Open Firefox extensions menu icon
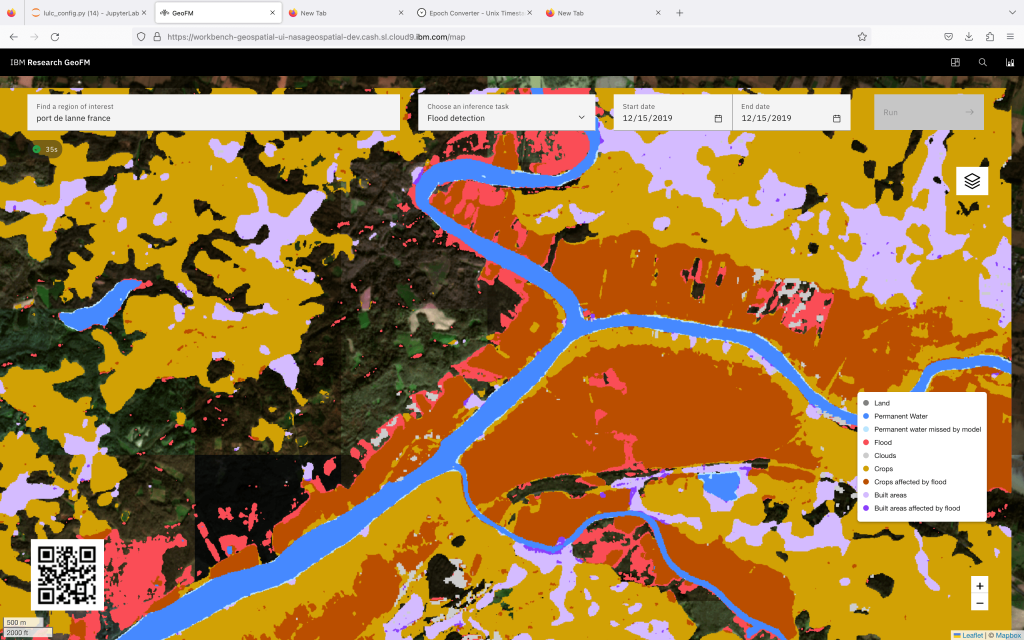 (x=989, y=37)
